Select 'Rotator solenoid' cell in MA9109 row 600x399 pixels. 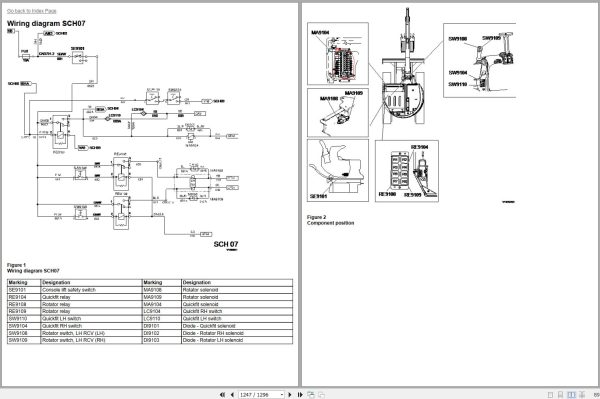pyautogui.click(x=237, y=297)
